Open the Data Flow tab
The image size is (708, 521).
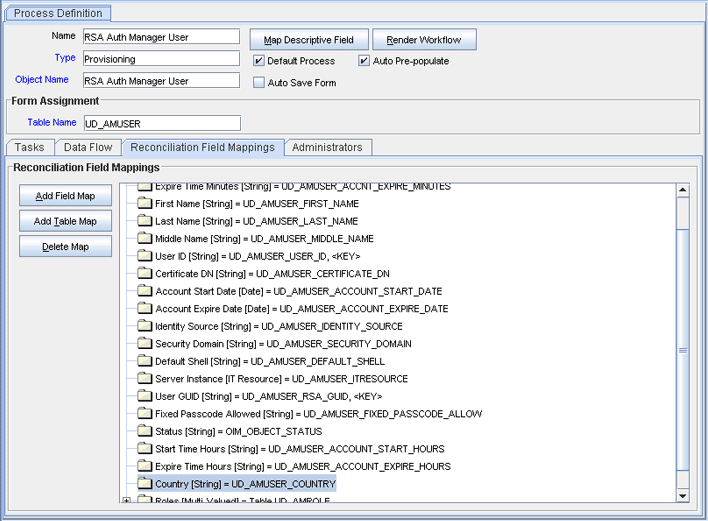pos(88,147)
